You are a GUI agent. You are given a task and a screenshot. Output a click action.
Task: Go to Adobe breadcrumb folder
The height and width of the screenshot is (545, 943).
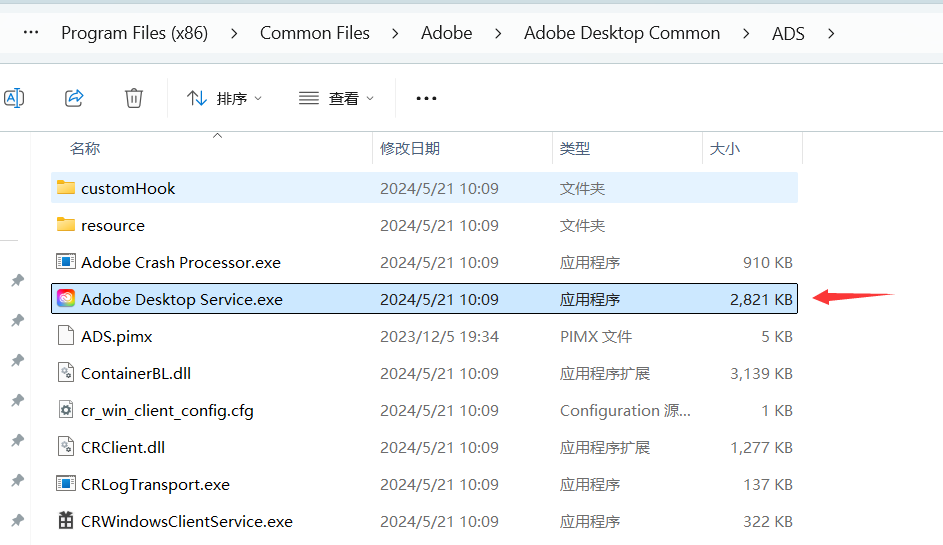pos(446,33)
